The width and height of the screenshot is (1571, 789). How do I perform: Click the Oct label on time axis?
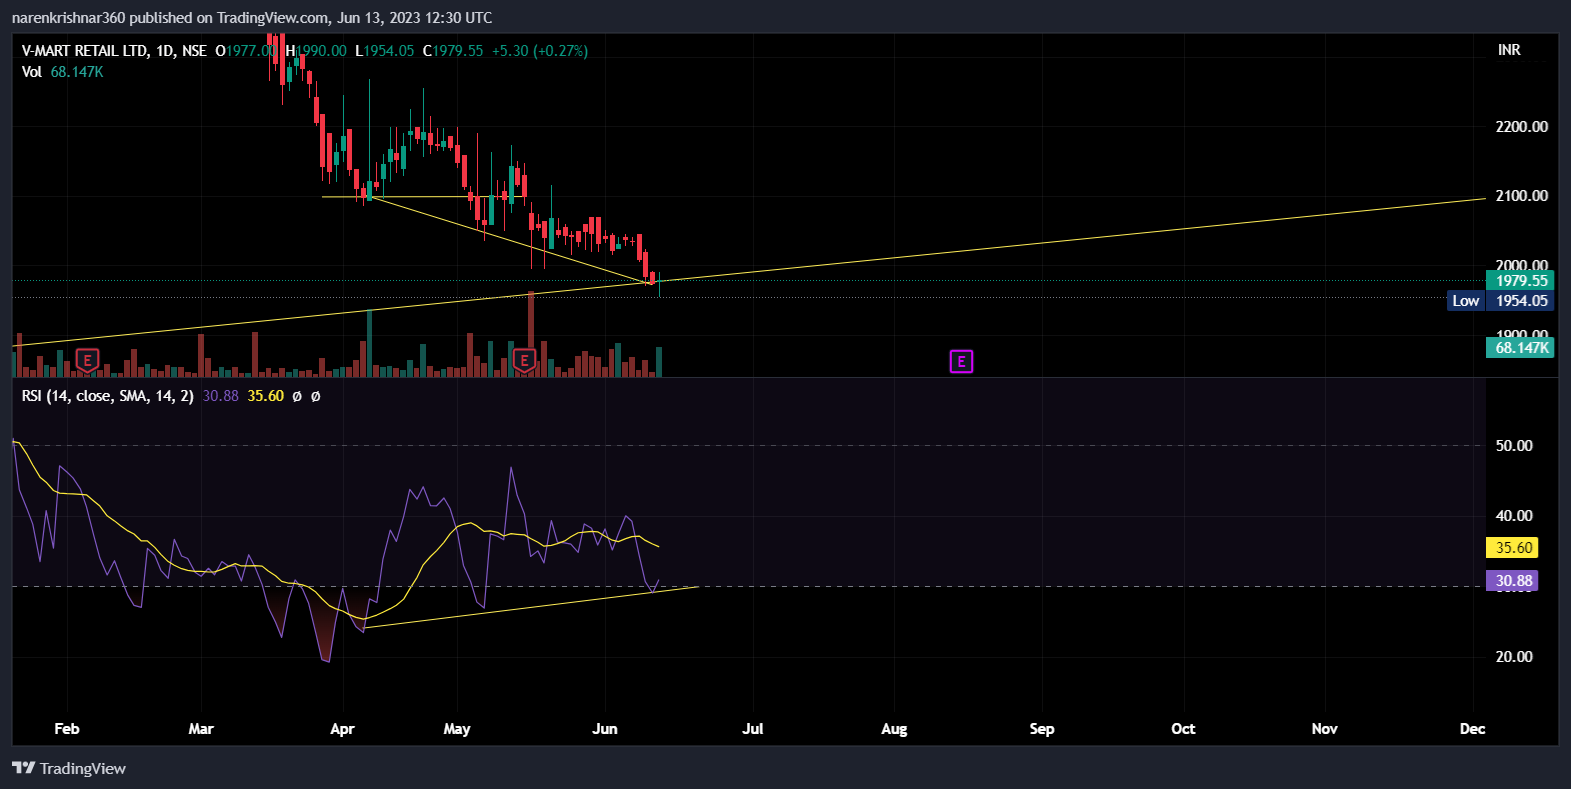pos(1183,729)
